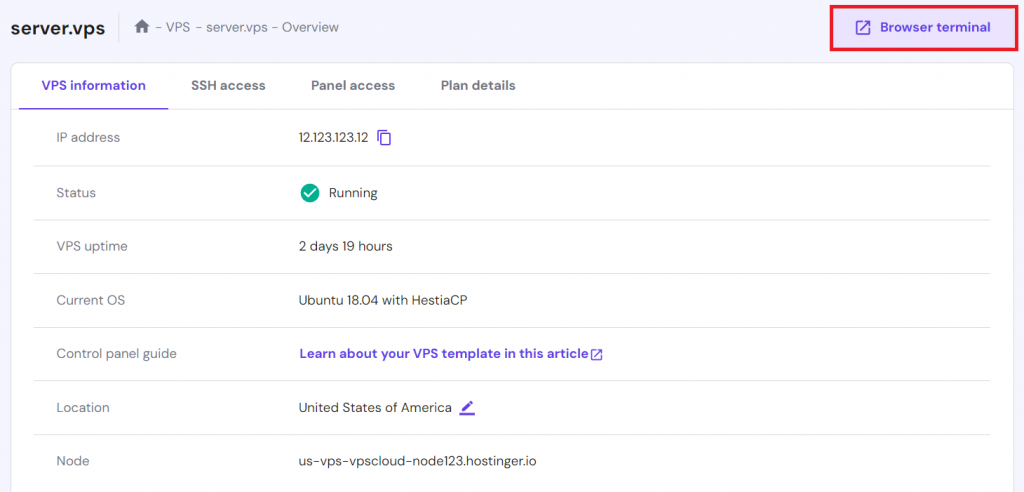Click the Ubuntu 18.04 with HestiaCP text
This screenshot has width=1024, height=492.
[386, 299]
